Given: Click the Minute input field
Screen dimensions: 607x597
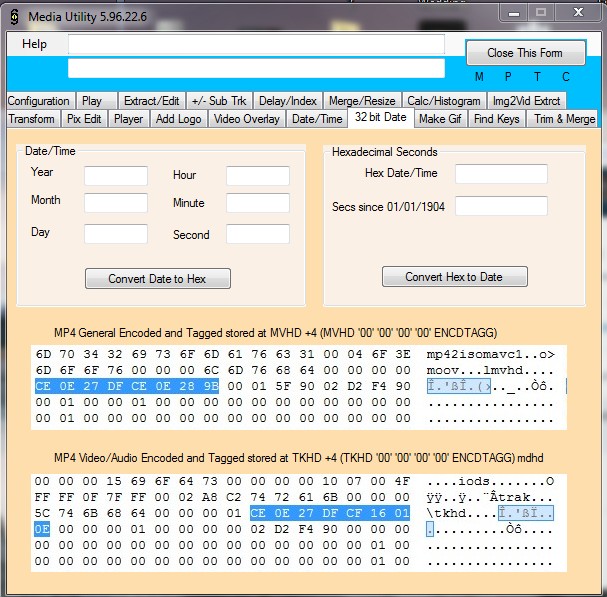Looking at the screenshot, I should pyautogui.click(x=258, y=203).
